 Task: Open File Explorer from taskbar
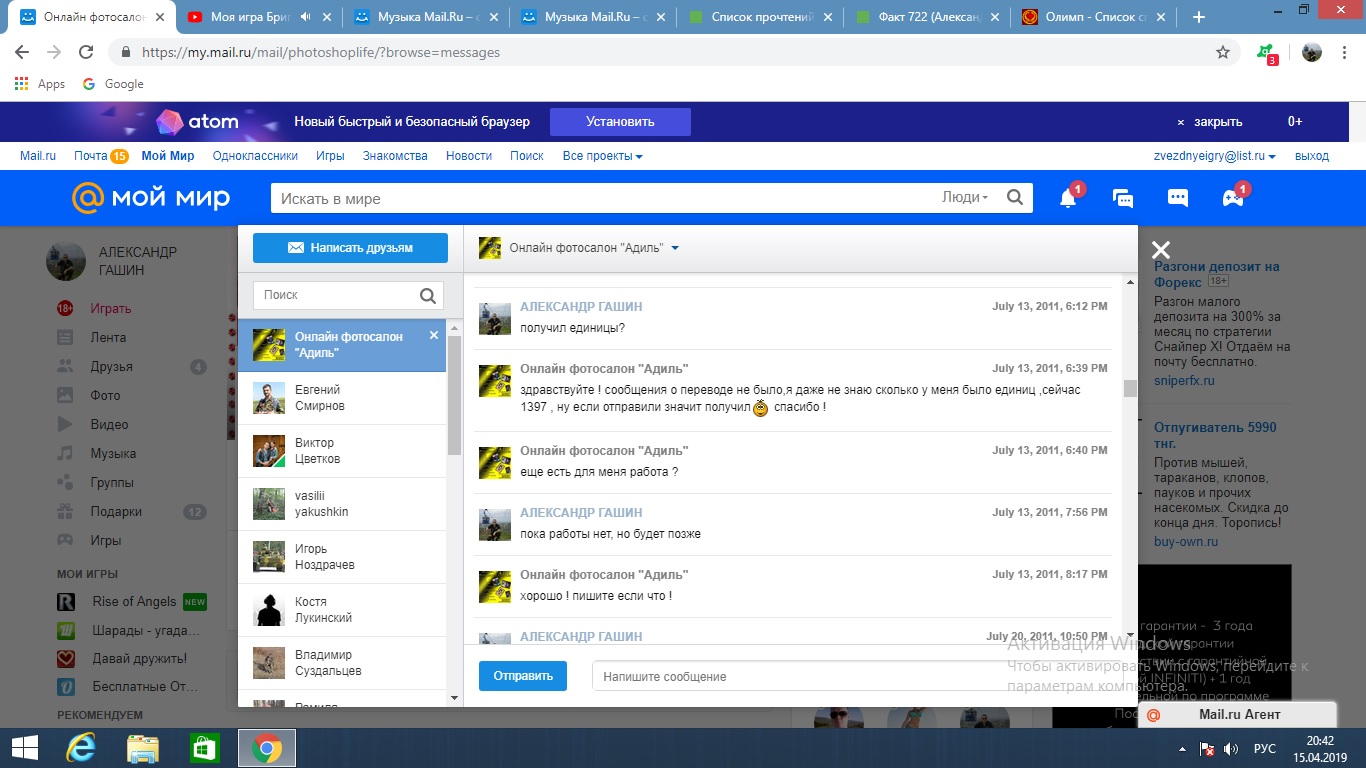click(x=143, y=748)
